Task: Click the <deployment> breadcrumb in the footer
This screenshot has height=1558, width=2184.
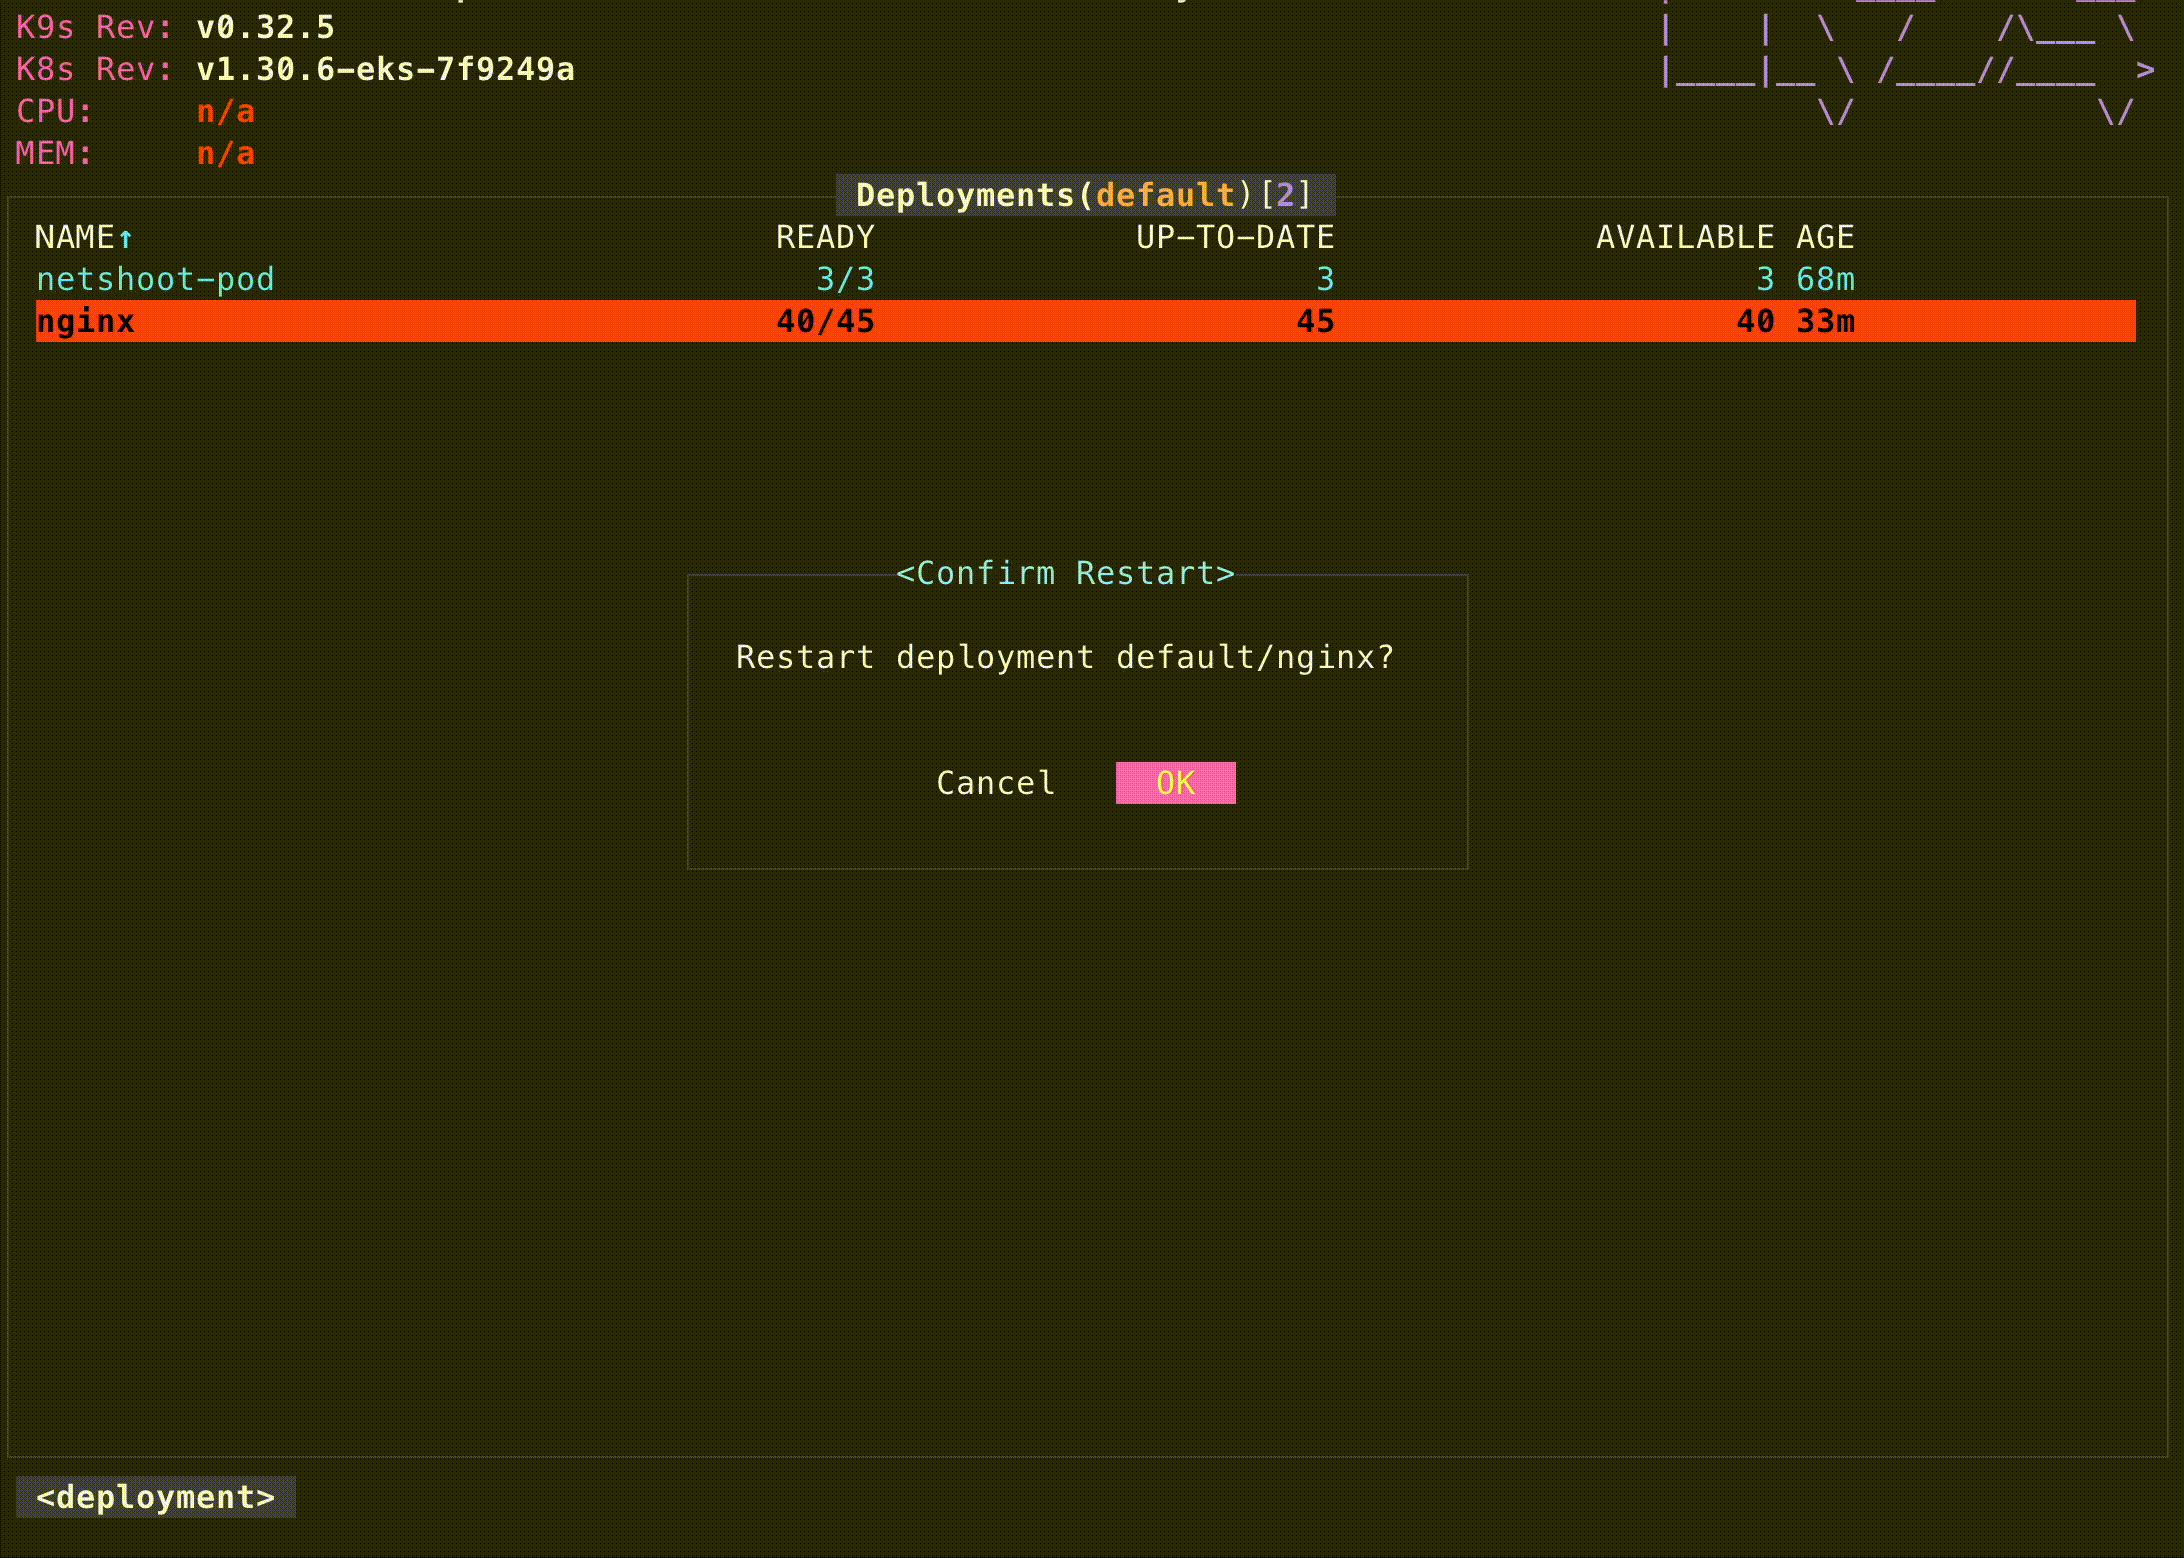Action: click(155, 1497)
